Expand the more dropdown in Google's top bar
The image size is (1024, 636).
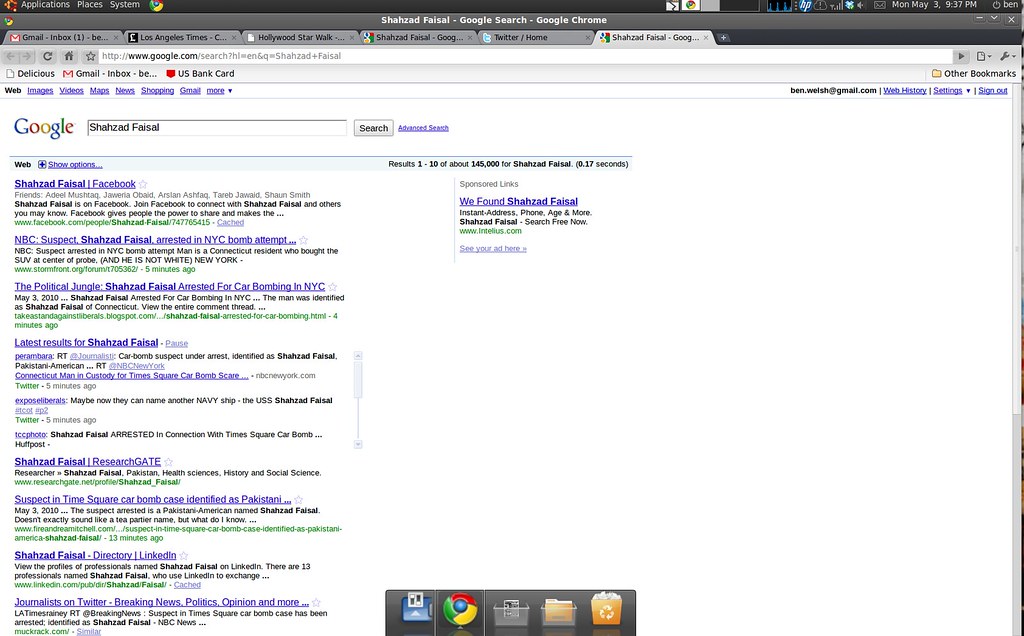click(x=219, y=91)
